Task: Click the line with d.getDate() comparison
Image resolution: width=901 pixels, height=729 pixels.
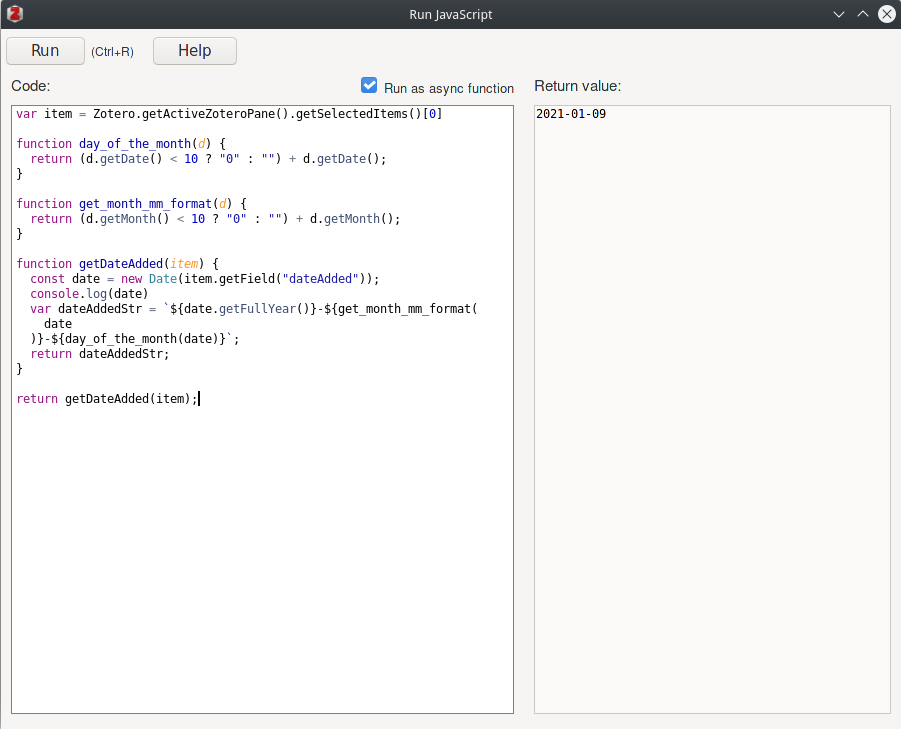Action: pyautogui.click(x=208, y=159)
